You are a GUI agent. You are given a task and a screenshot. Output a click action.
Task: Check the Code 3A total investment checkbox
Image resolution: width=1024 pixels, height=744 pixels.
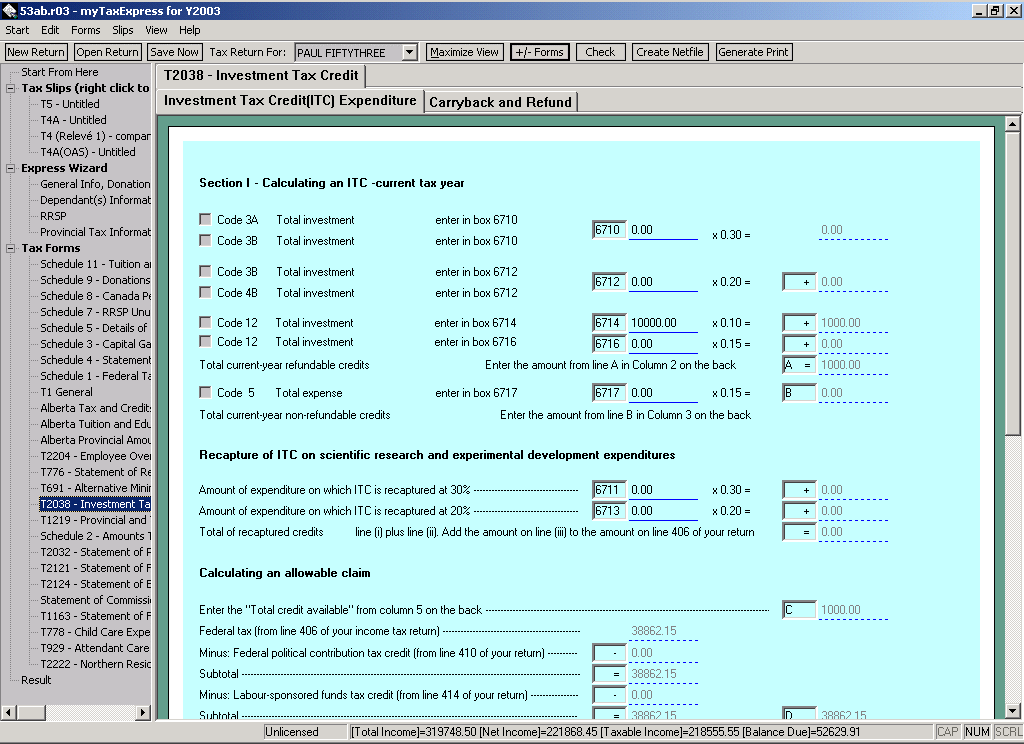[x=205, y=220]
